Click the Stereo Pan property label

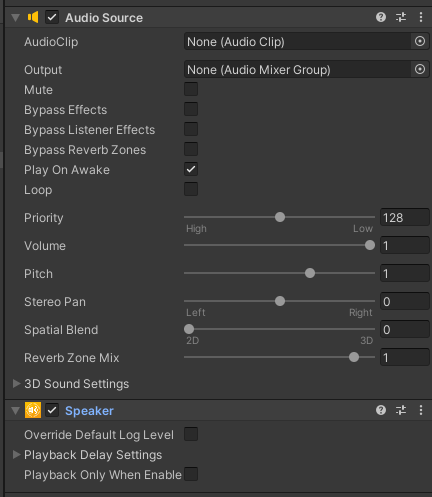coord(55,302)
